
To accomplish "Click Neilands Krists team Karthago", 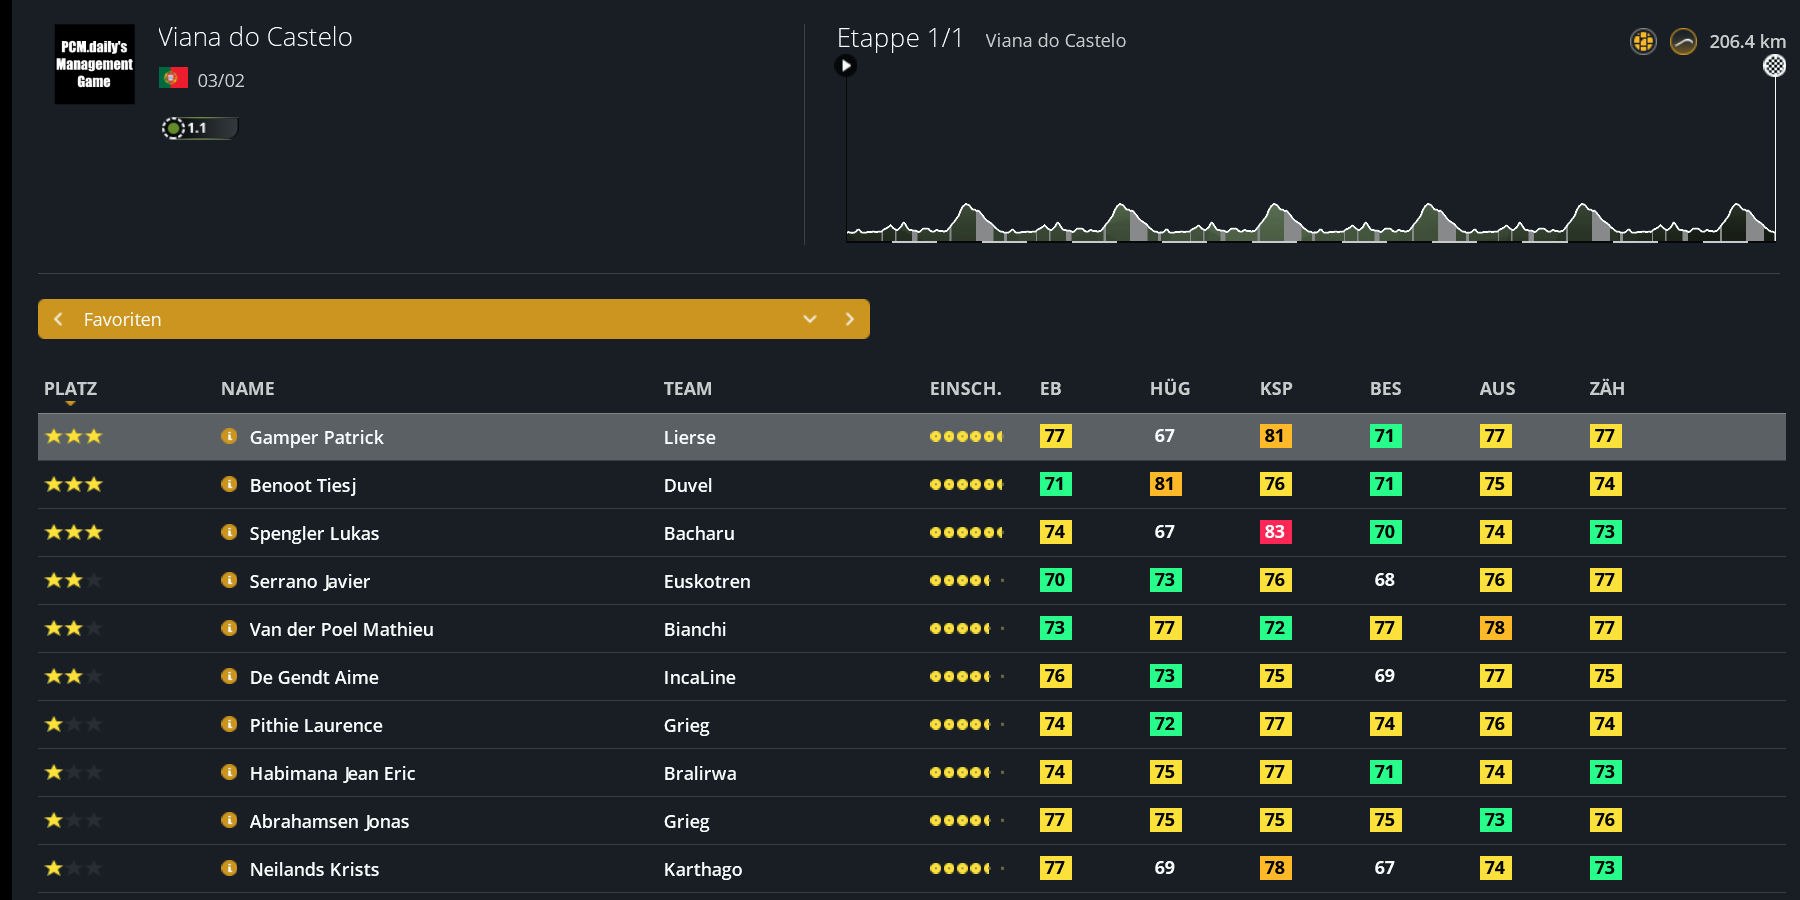I will [x=703, y=869].
